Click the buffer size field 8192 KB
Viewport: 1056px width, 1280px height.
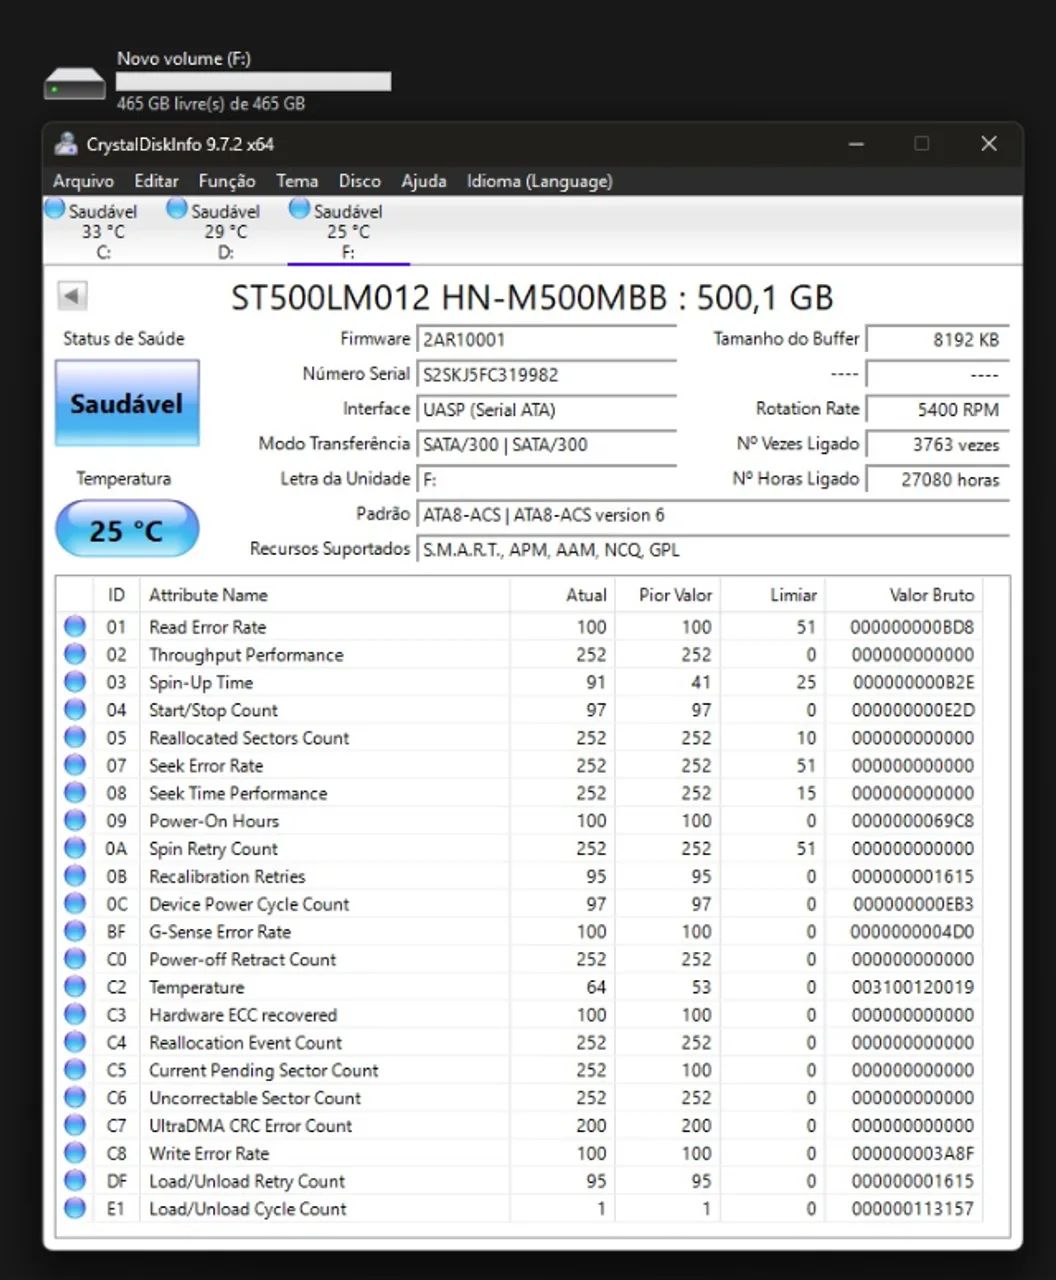point(937,339)
